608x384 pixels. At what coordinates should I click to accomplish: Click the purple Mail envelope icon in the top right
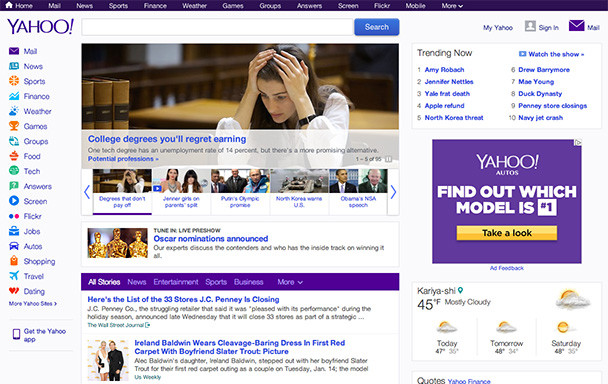pyautogui.click(x=577, y=26)
